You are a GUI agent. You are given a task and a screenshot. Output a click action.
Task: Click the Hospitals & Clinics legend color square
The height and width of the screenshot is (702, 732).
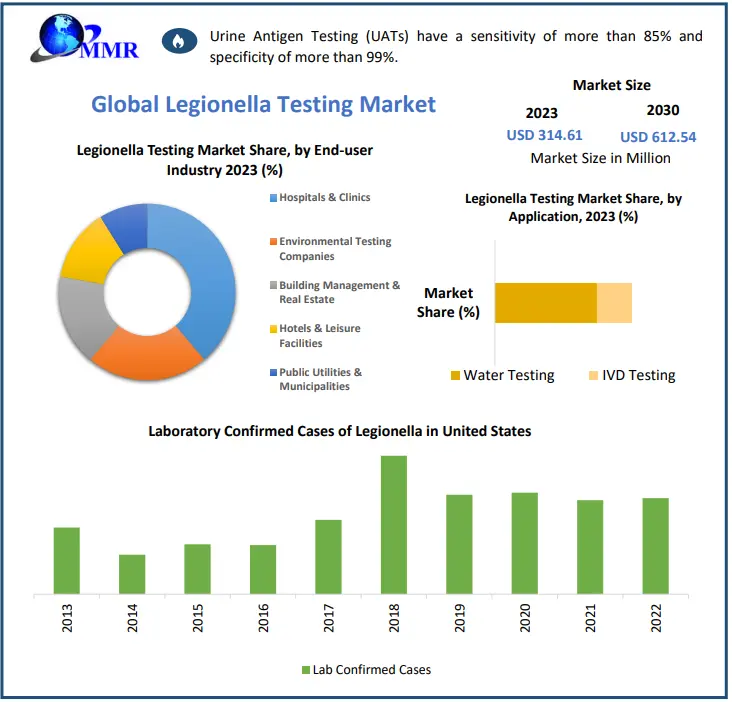[273, 198]
